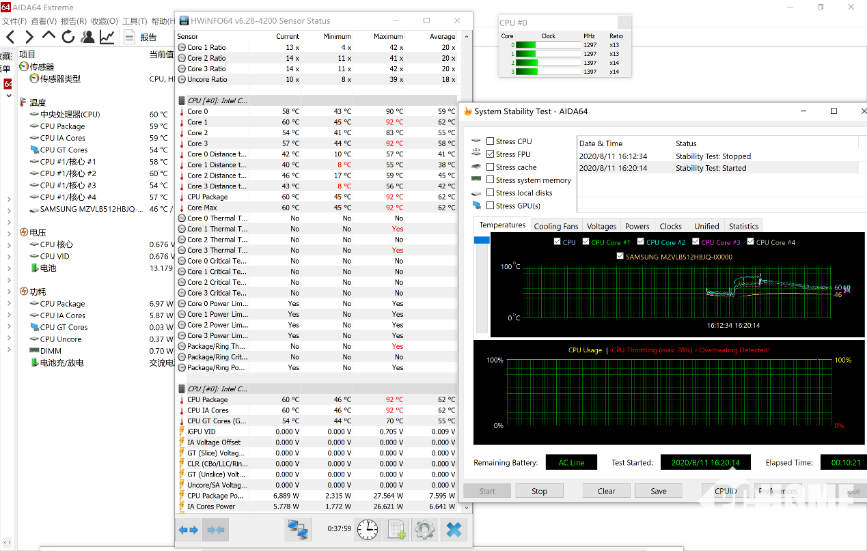Screen dimensions: 867x551
Task: Click the up-level arrow in AIDA64 toolbar
Action: coord(49,36)
